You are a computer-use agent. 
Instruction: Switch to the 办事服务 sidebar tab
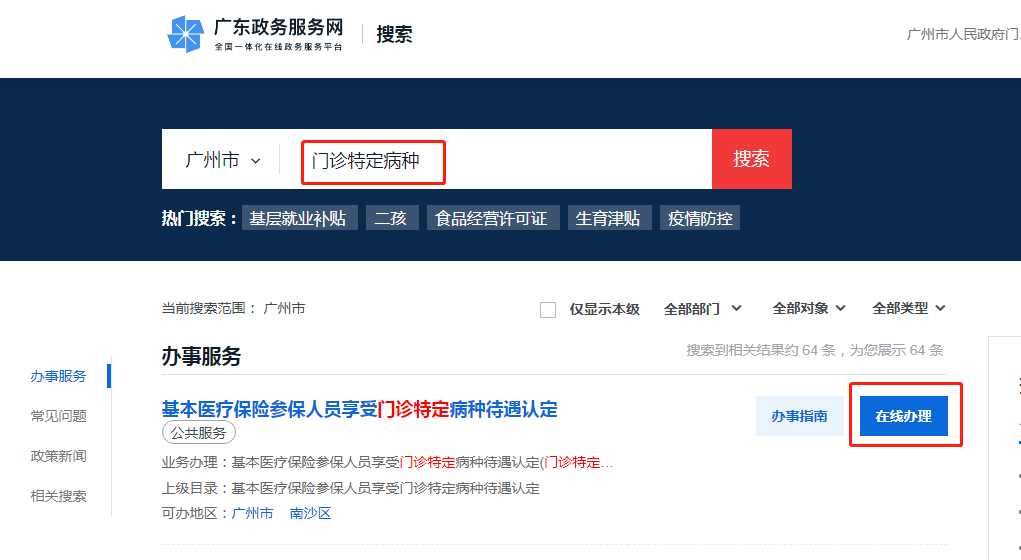(58, 376)
